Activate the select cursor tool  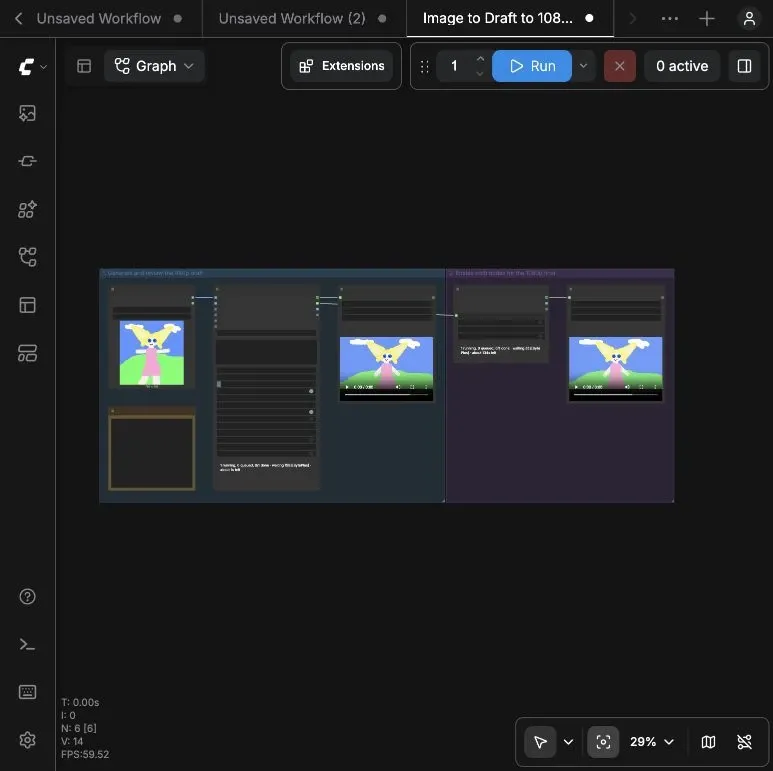(540, 741)
